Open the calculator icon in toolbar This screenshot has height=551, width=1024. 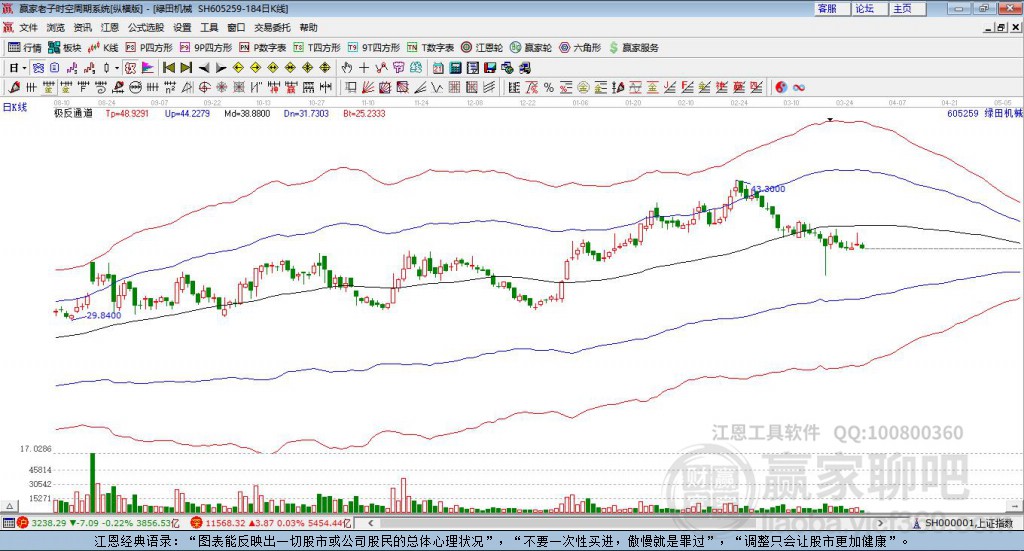(x=456, y=68)
